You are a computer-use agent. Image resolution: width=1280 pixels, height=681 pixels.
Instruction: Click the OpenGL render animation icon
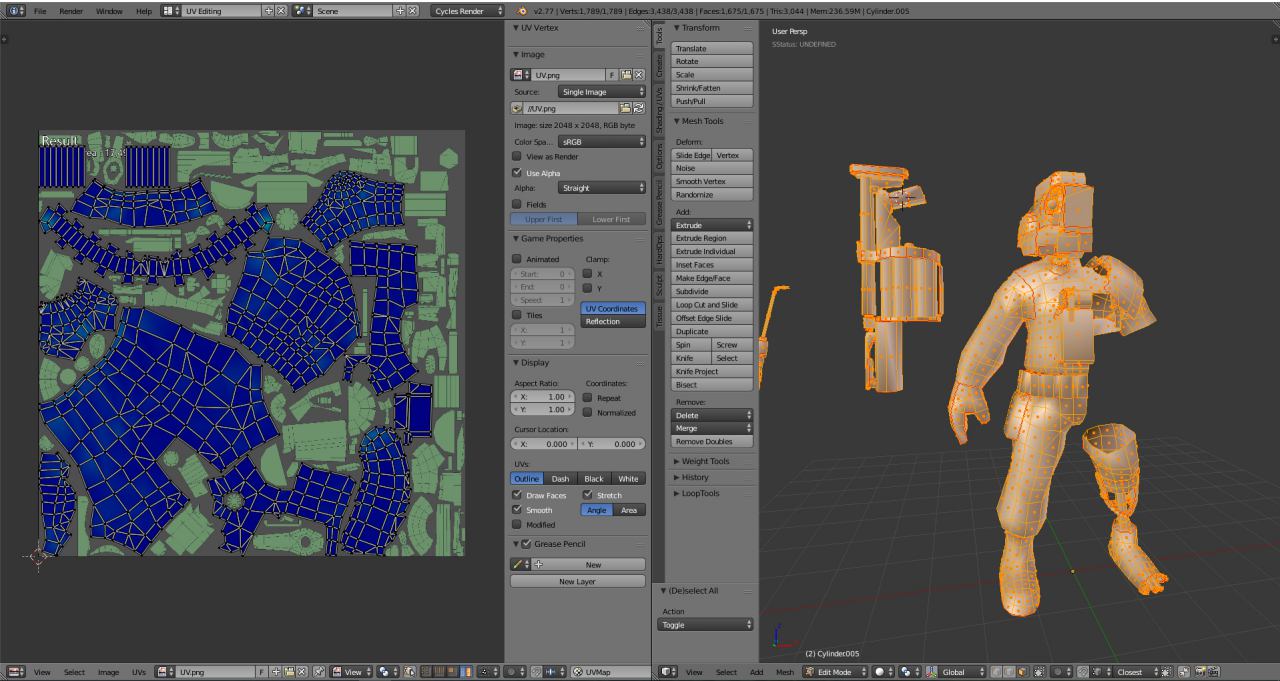tap(1213, 672)
